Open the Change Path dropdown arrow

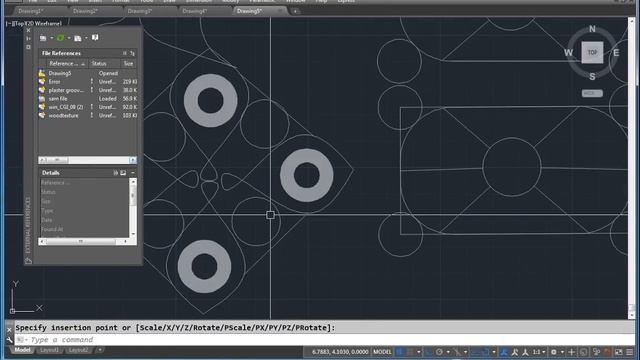(x=86, y=38)
